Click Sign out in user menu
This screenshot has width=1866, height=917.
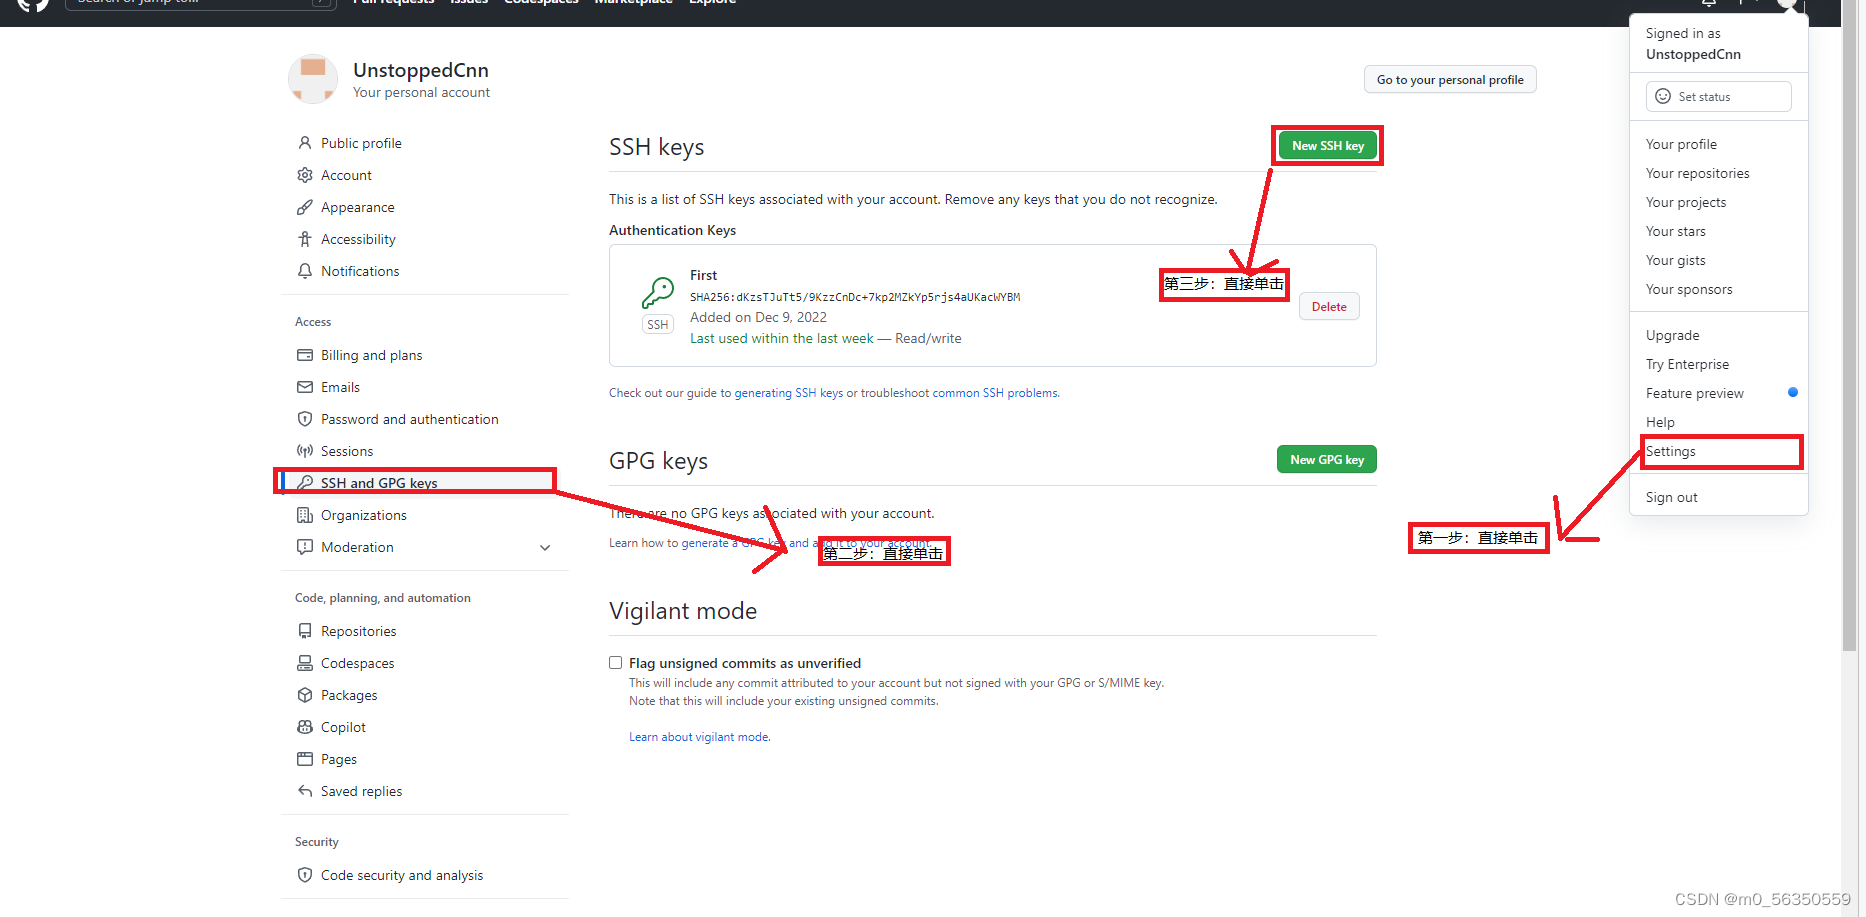1672,497
